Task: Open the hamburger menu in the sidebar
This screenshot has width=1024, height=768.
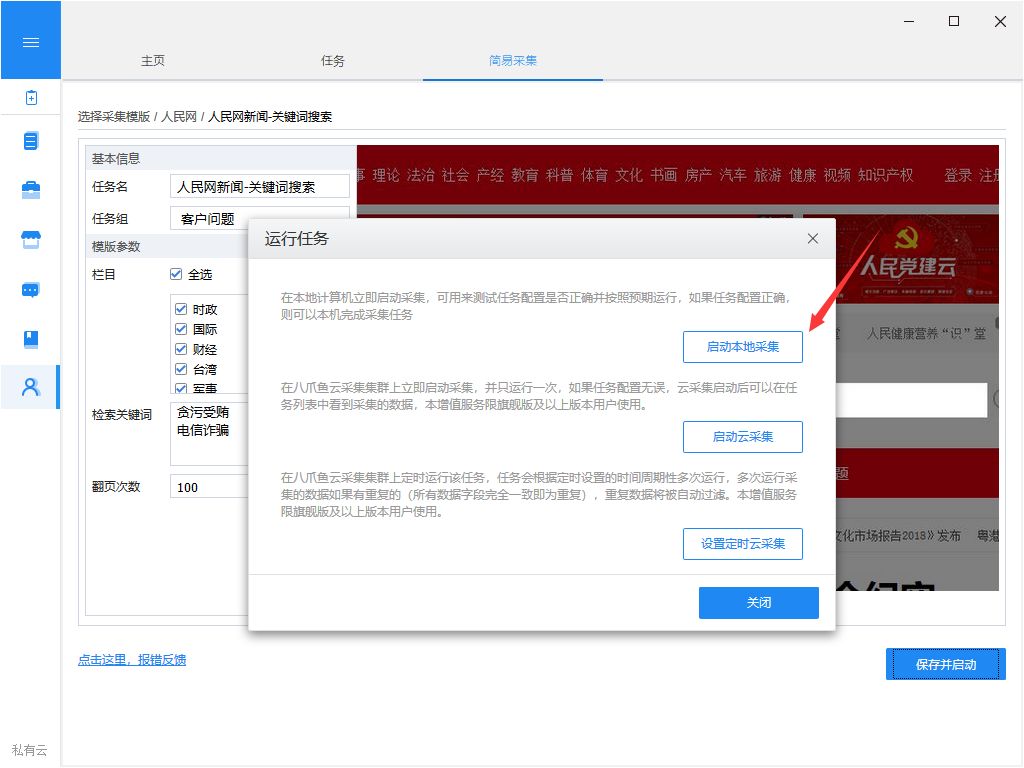Action: click(31, 42)
